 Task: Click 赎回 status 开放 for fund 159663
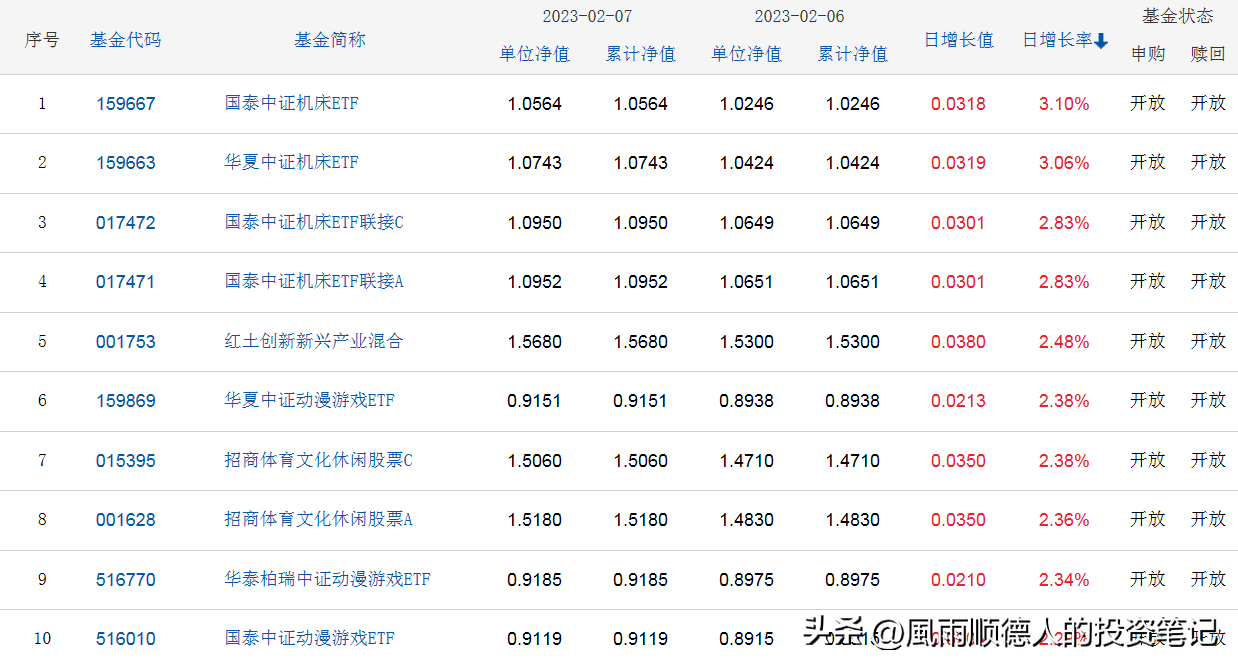coord(1208,162)
